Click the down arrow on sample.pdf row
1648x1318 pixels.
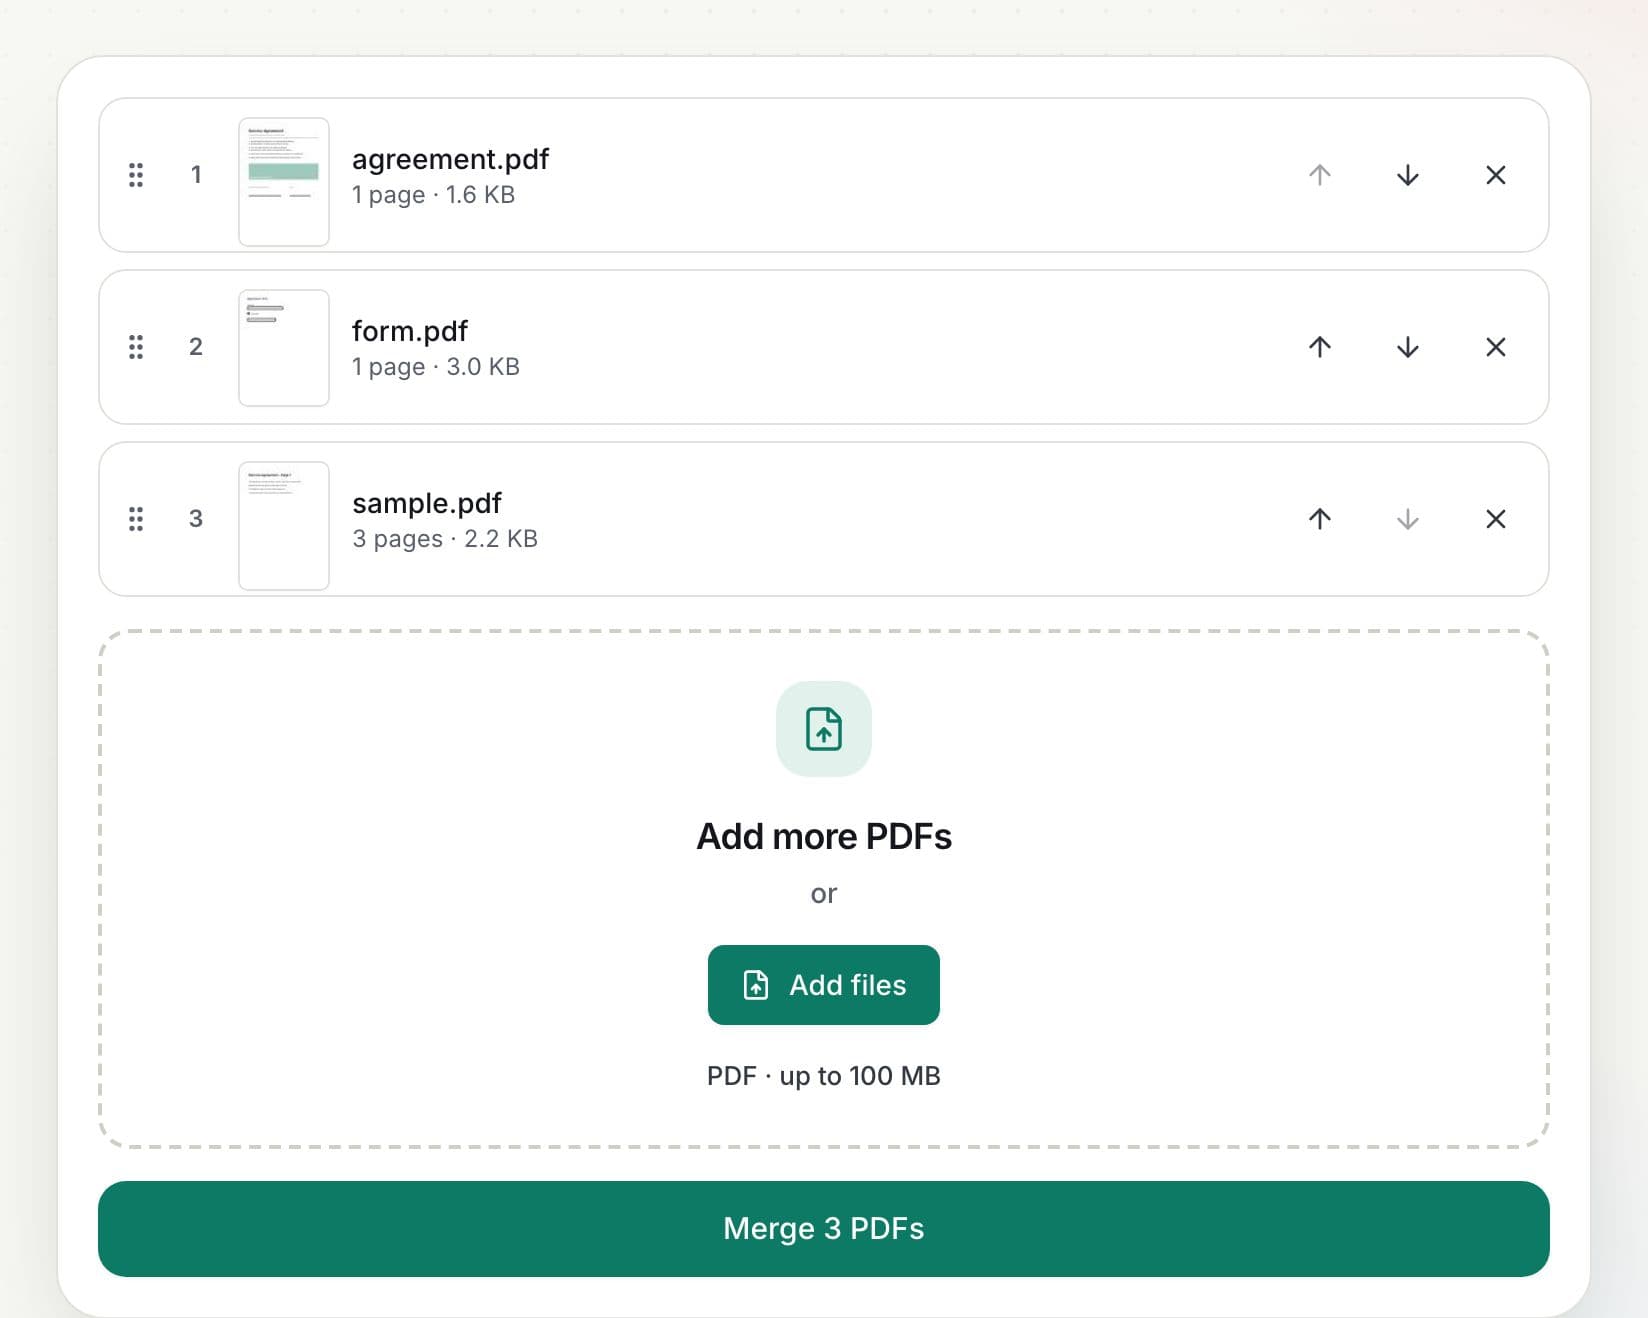point(1408,519)
